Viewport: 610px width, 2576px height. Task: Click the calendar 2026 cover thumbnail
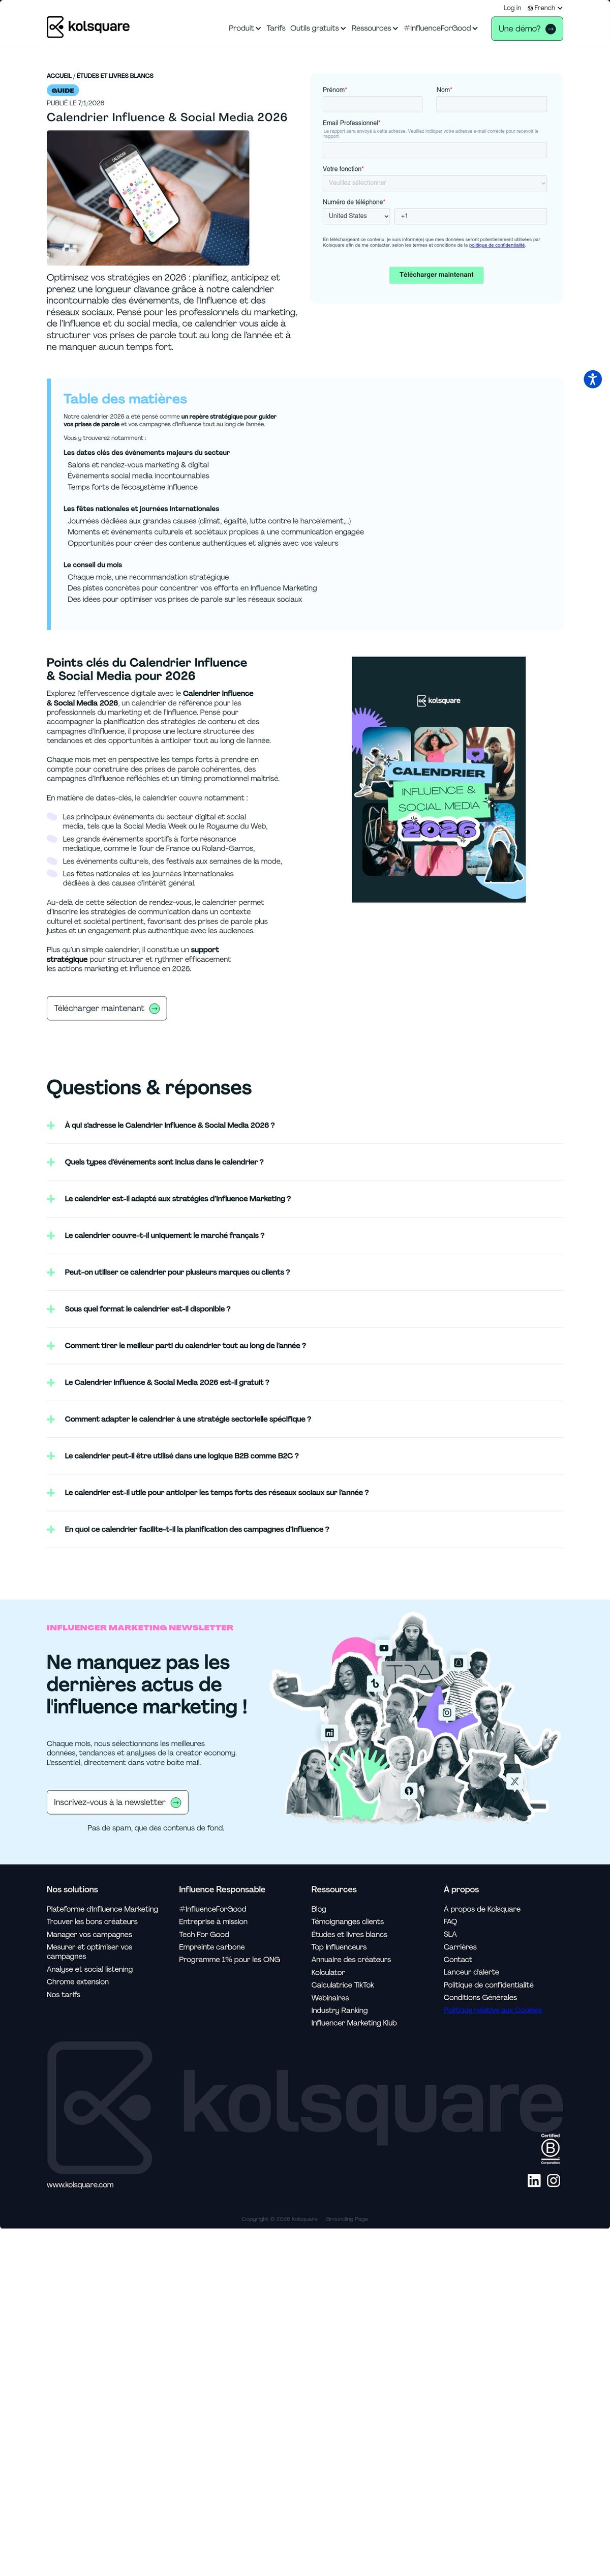tap(438, 780)
